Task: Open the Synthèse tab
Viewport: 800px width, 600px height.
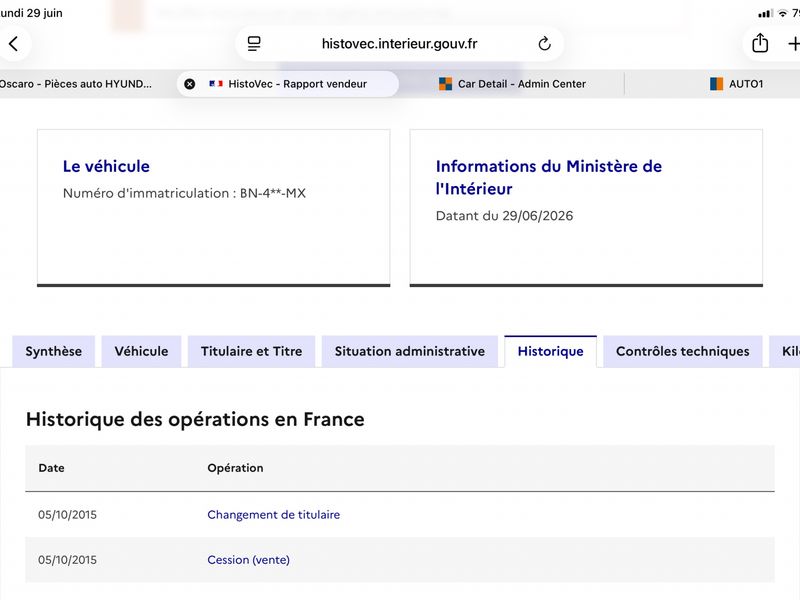Action: 54,351
